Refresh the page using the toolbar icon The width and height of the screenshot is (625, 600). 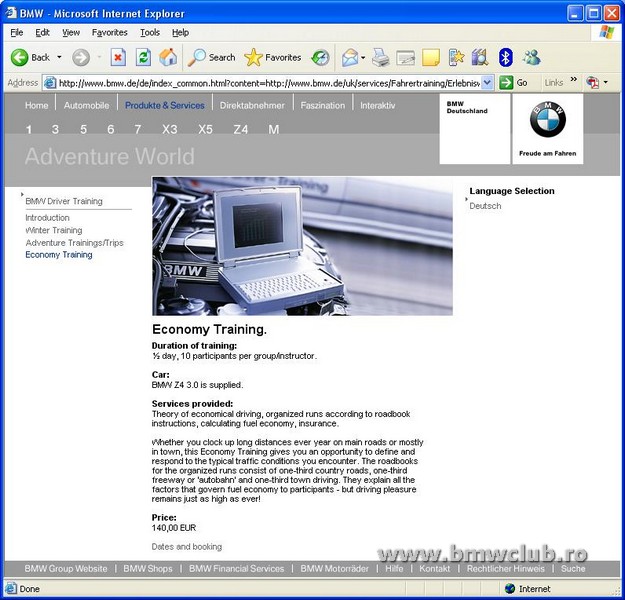[x=143, y=57]
